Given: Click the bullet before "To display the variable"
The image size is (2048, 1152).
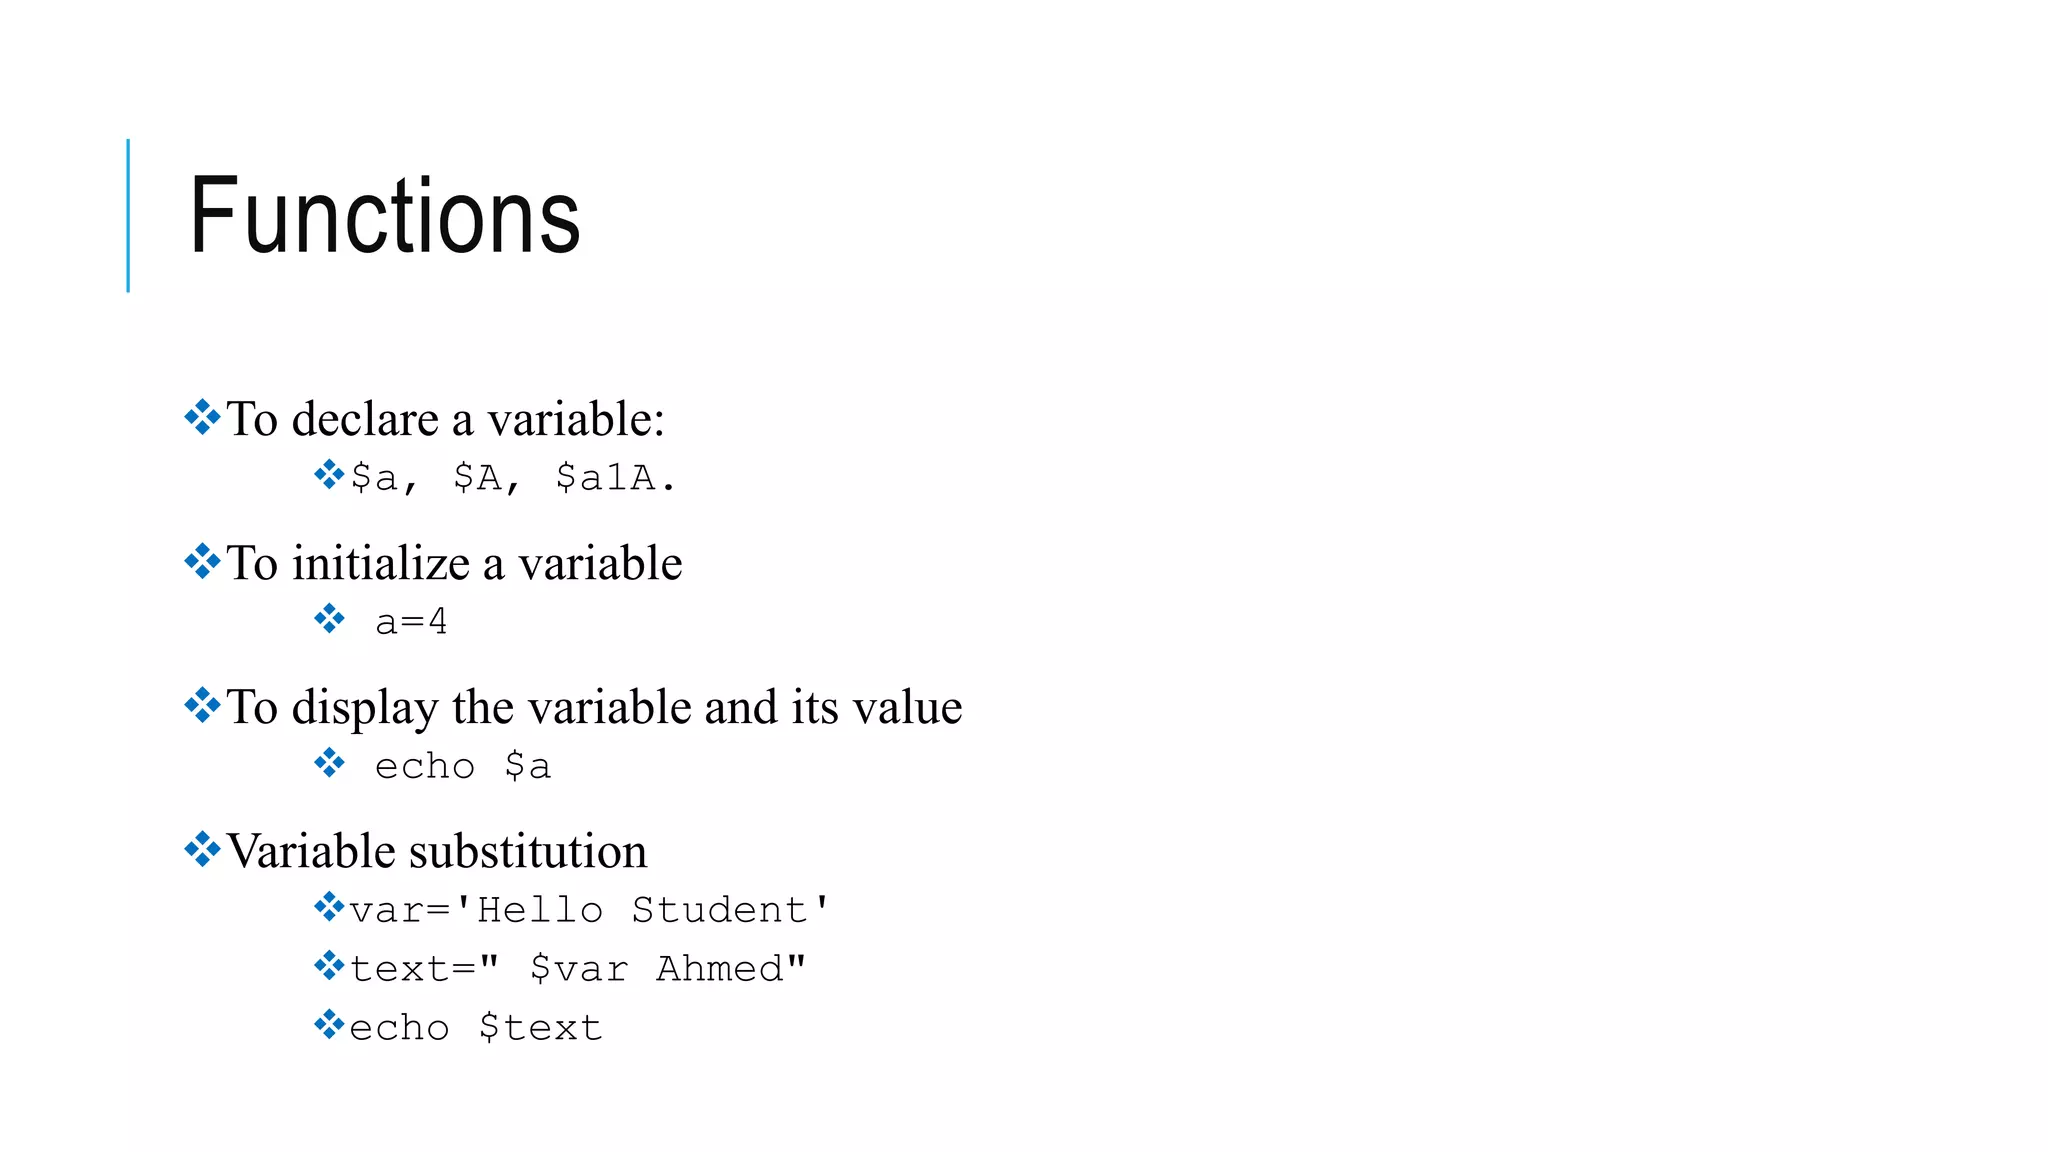Looking at the screenshot, I should (x=202, y=705).
